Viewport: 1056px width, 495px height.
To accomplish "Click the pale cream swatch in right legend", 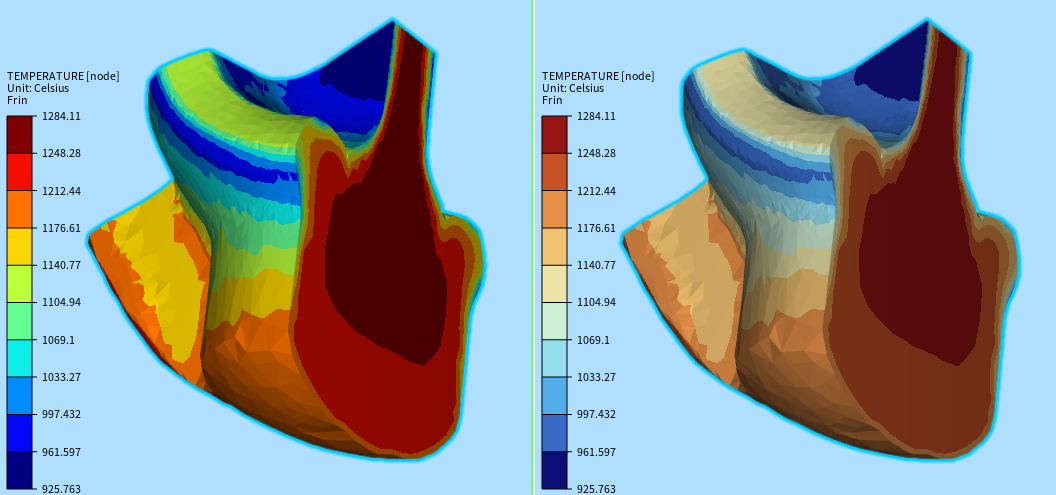I will click(555, 283).
